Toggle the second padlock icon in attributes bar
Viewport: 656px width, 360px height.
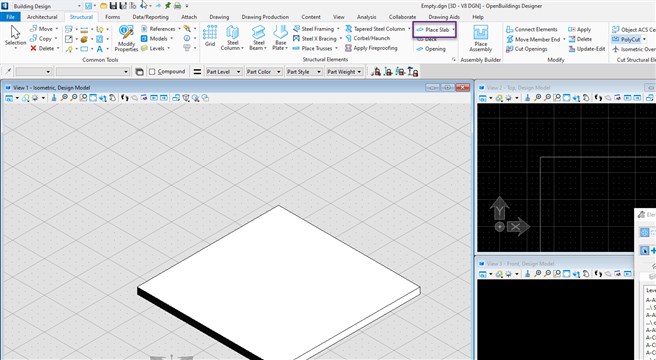(388, 72)
